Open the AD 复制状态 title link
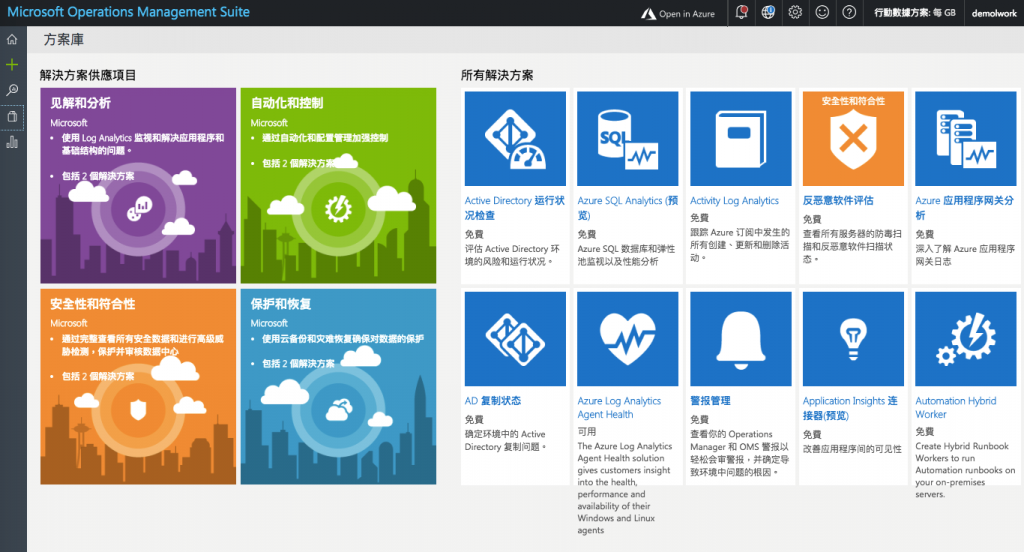 point(493,401)
